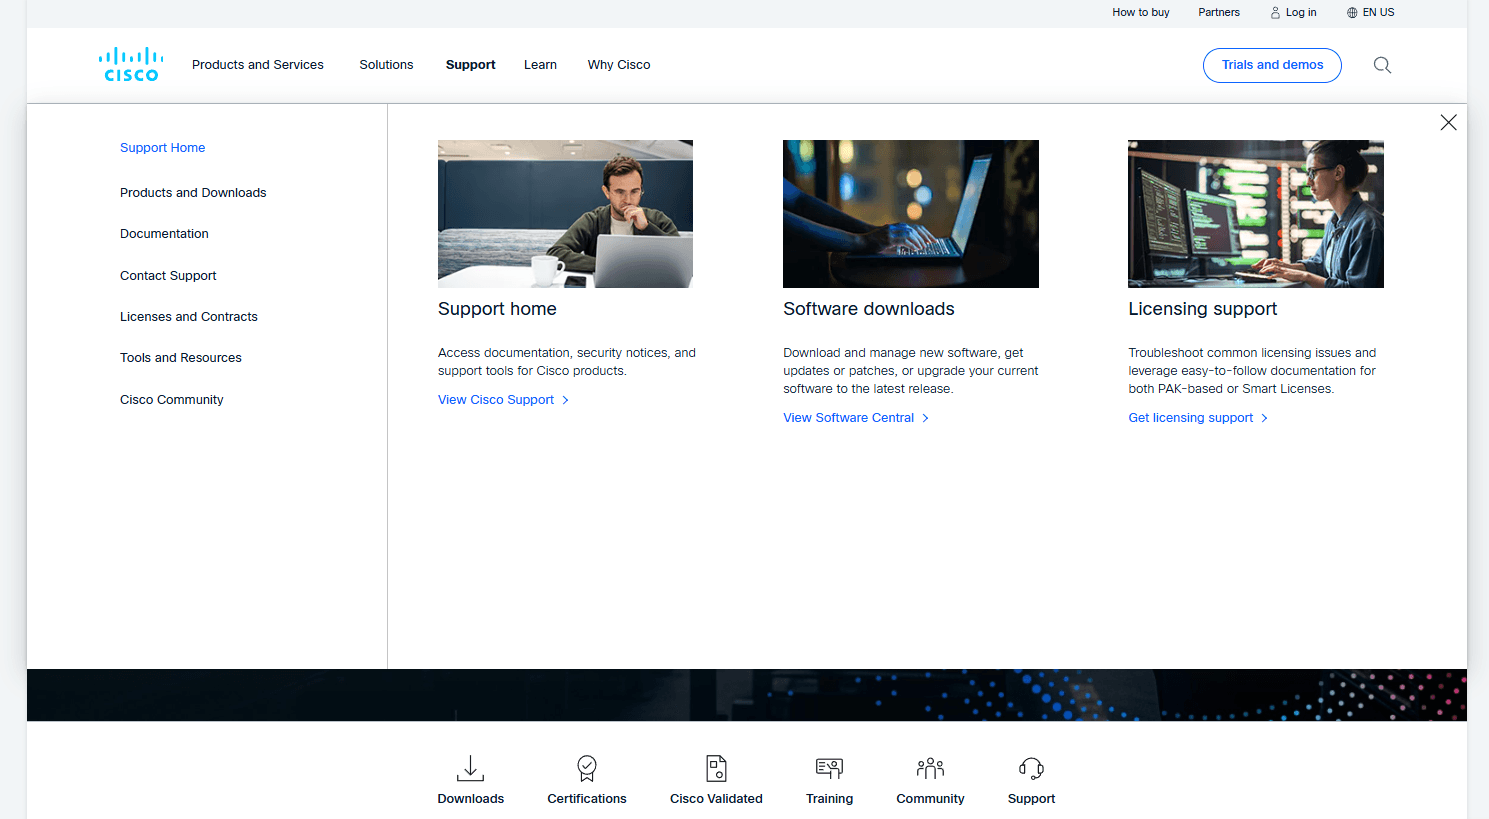This screenshot has width=1489, height=819.
Task: Open the Partners link
Action: 1219,13
